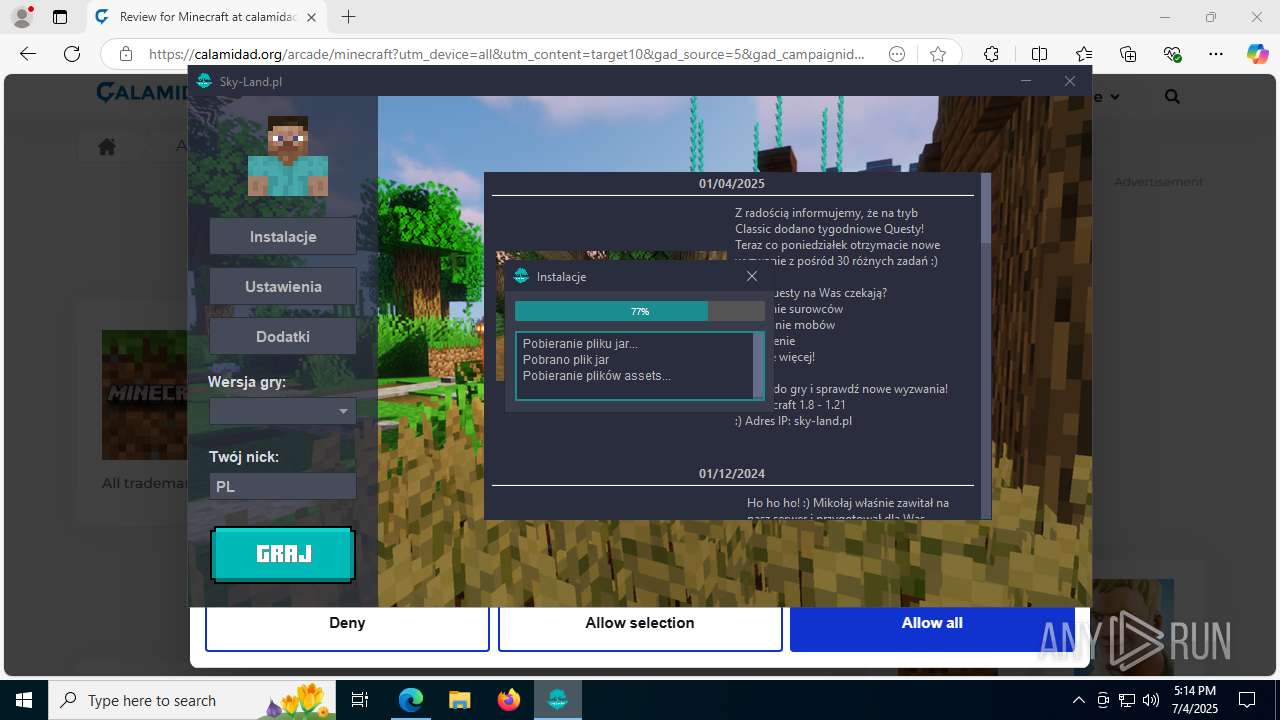Click Deny on the cookie banner
The width and height of the screenshot is (1280, 720).
pyautogui.click(x=347, y=623)
